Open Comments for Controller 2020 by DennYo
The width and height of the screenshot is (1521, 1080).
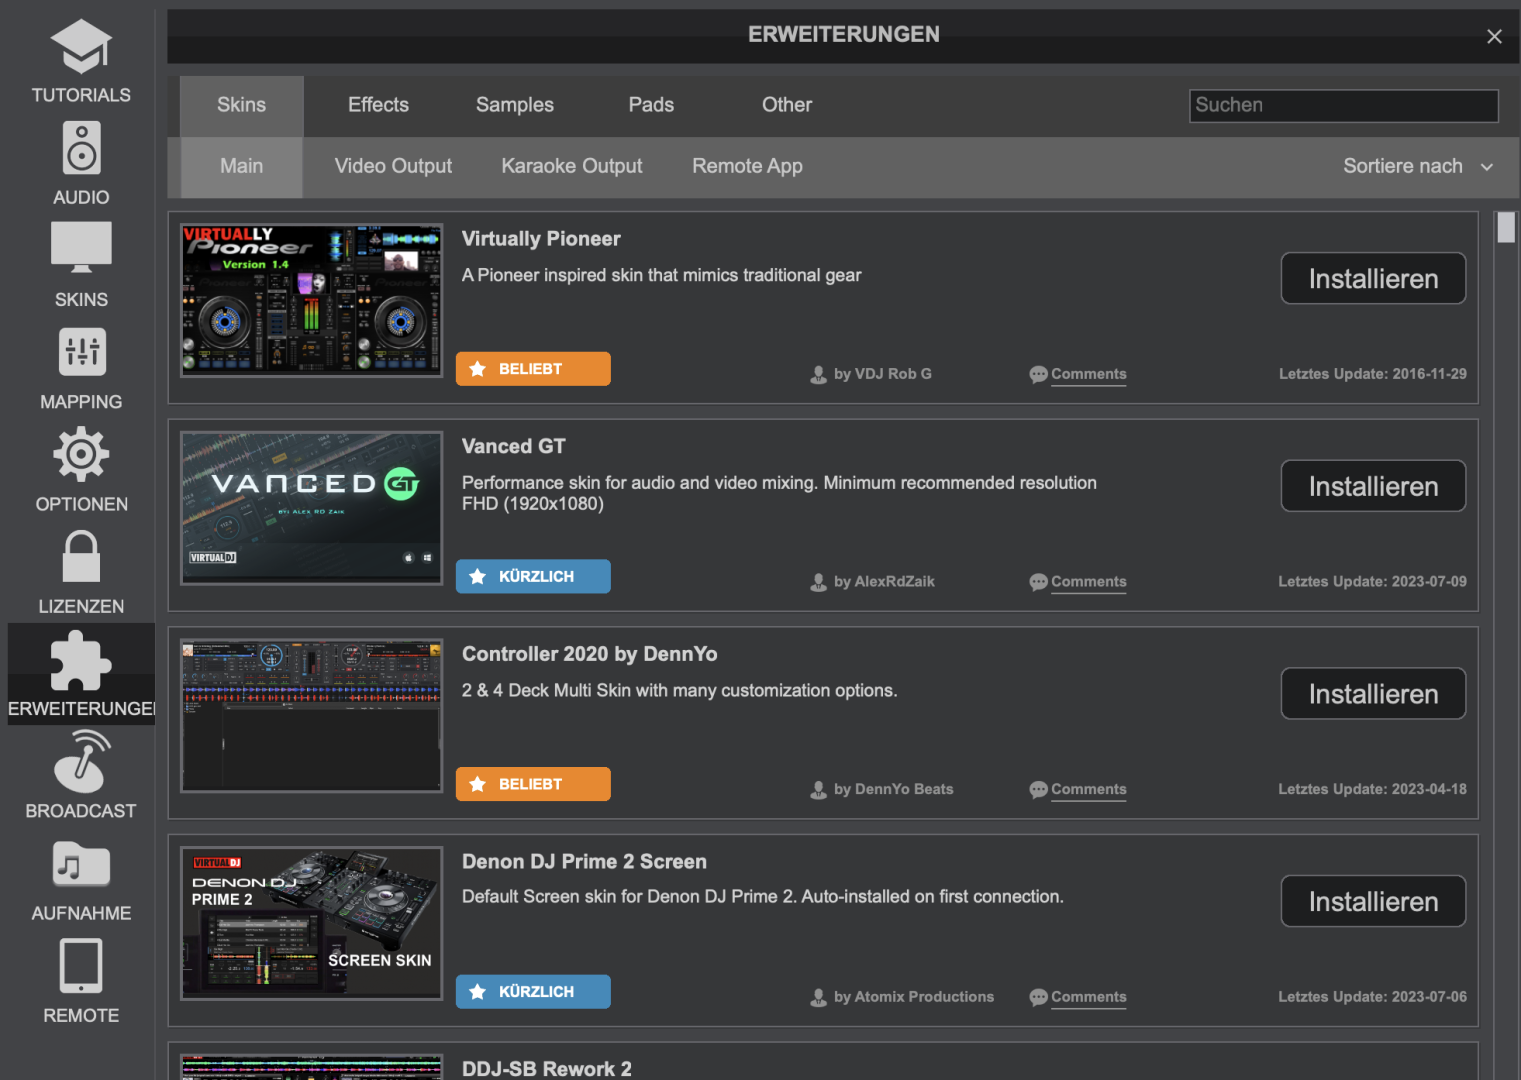pyautogui.click(x=1088, y=790)
